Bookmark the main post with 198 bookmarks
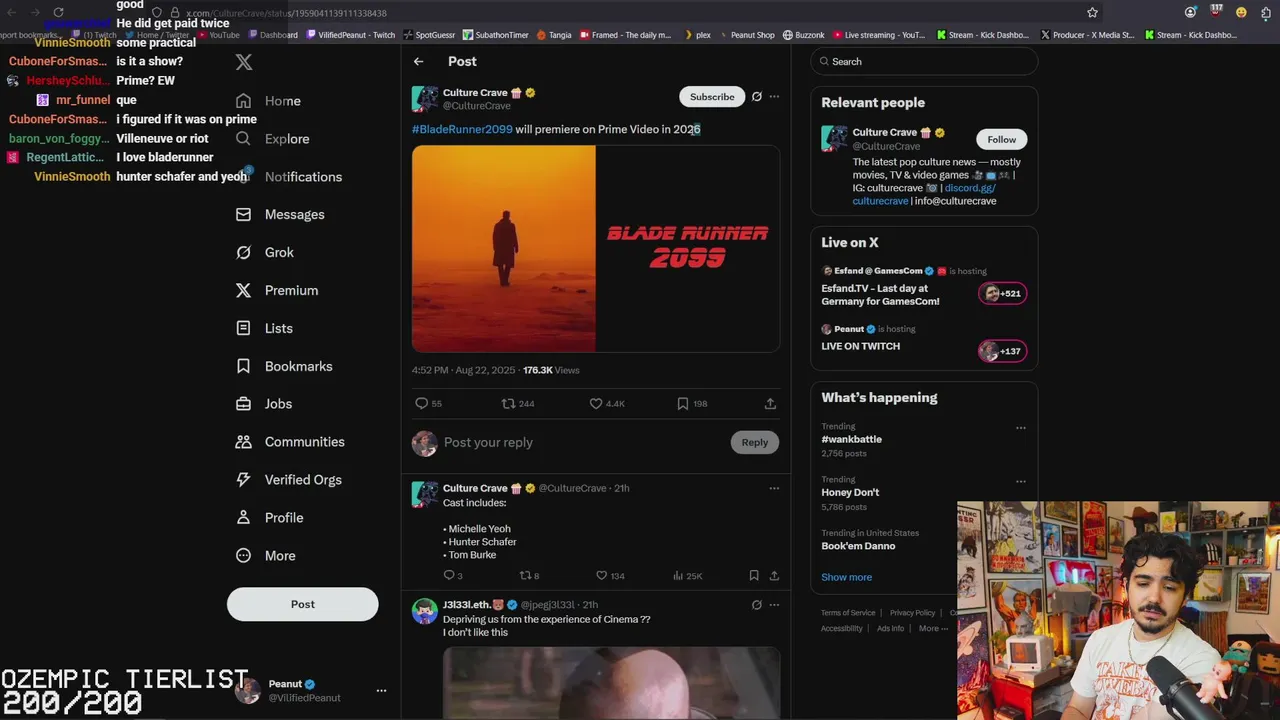 pos(683,403)
